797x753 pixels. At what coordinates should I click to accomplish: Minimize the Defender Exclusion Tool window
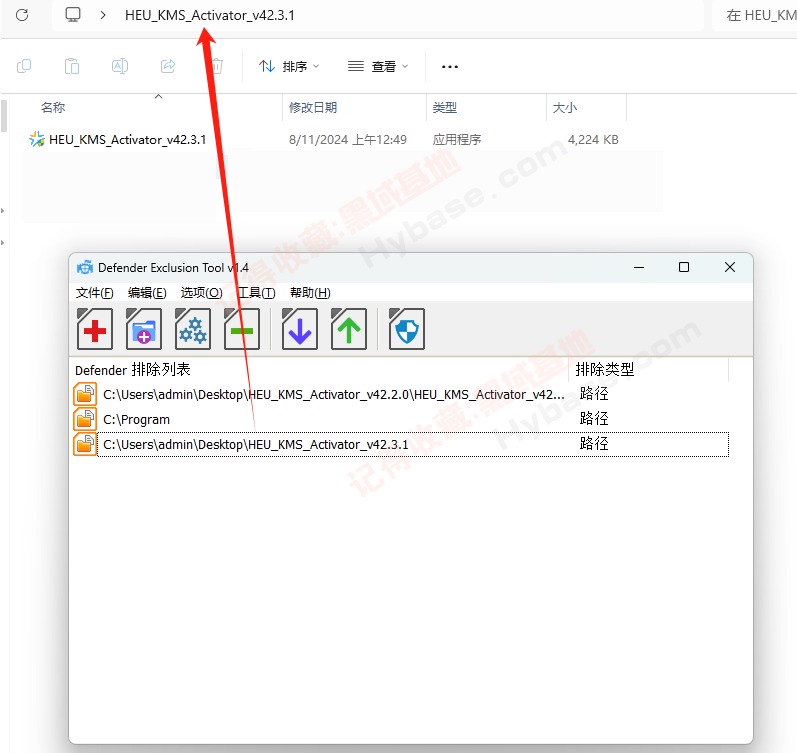(639, 267)
